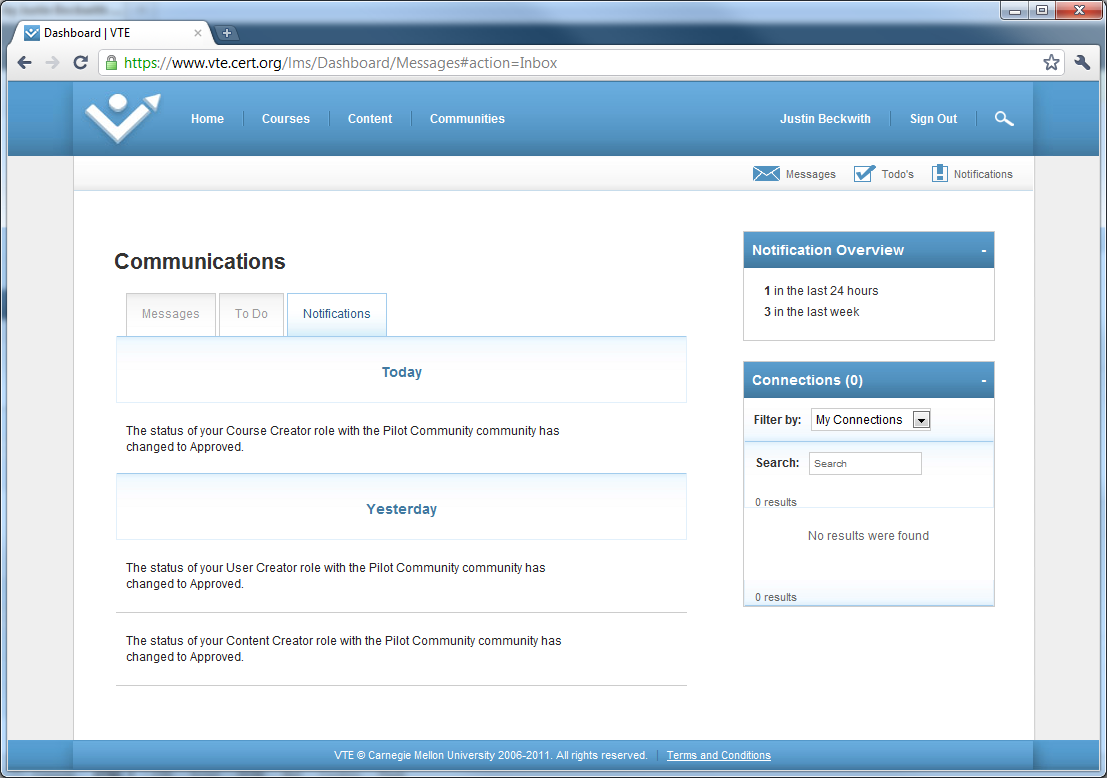1107x778 pixels.
Task: Click the green secure lock icon
Action: 111,63
